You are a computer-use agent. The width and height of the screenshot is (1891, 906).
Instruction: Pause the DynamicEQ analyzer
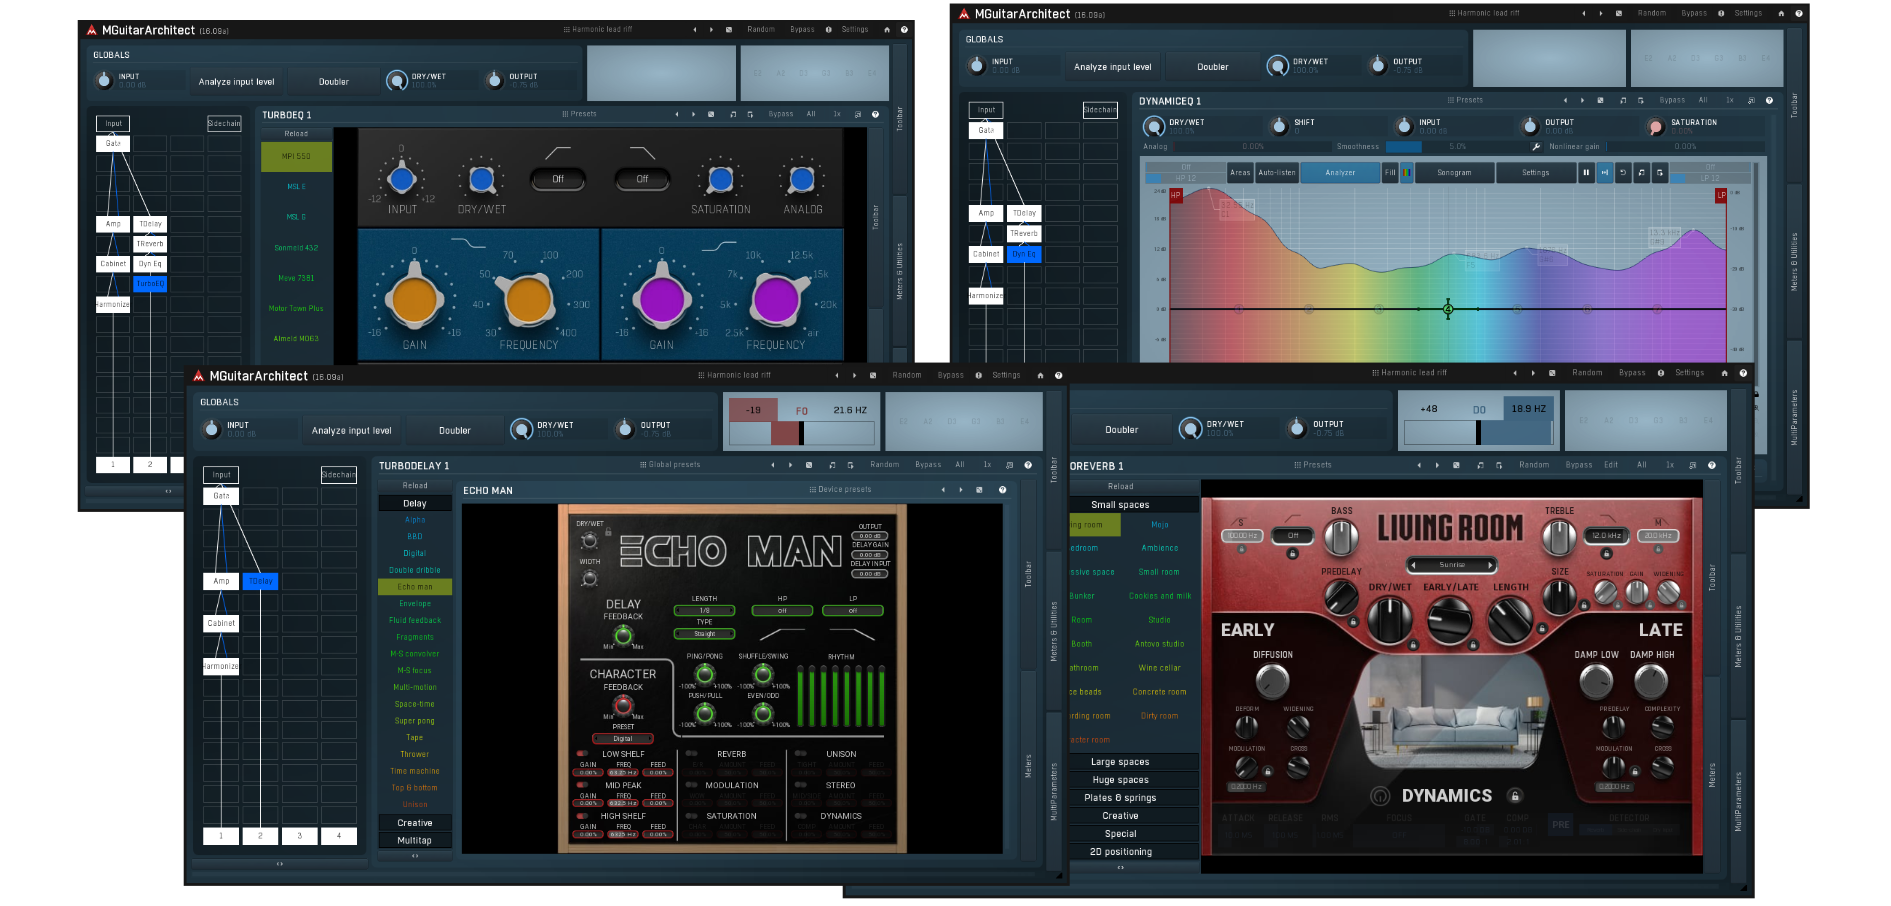(x=1586, y=173)
